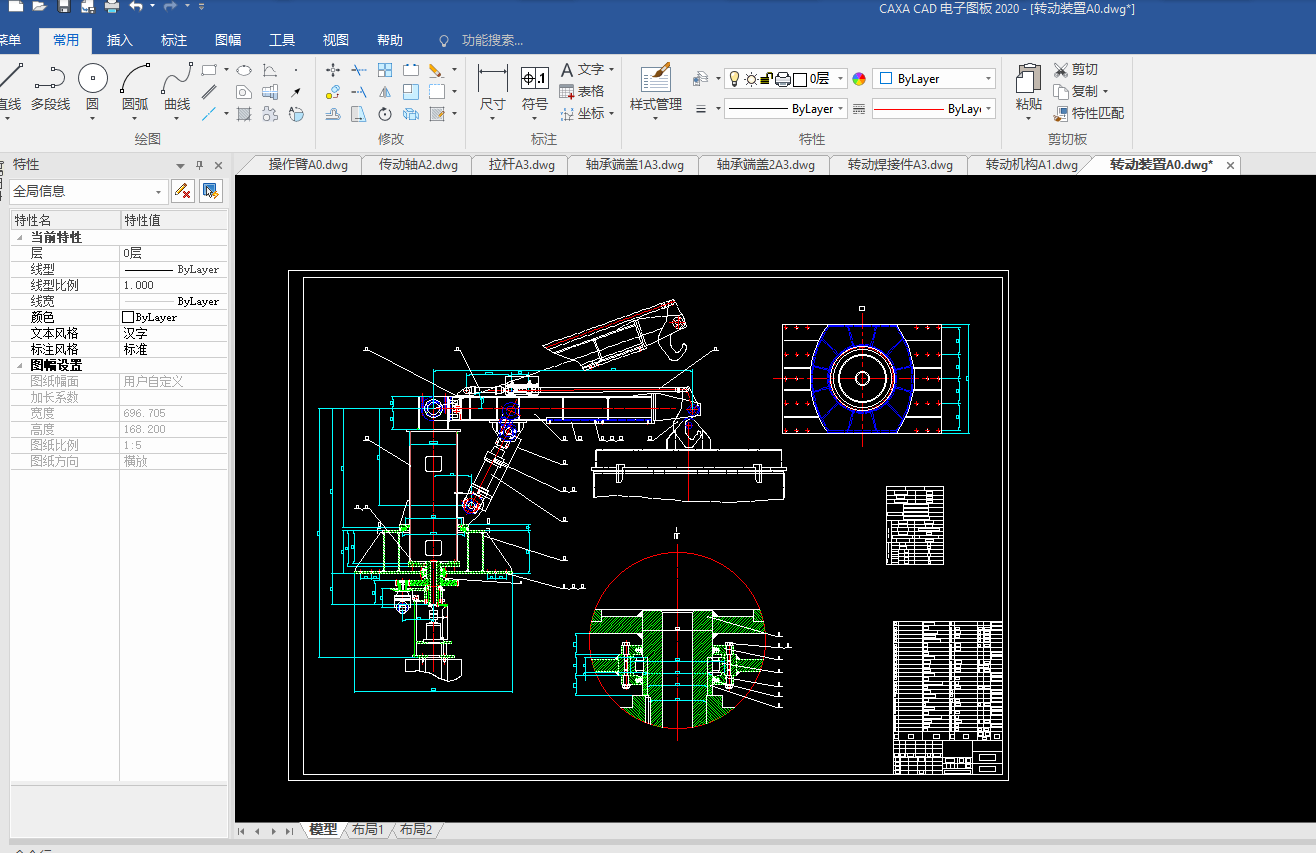Screen dimensions: 1316x853
Task: Collapse the 当前特性 section
Action: pyautogui.click(x=20, y=238)
